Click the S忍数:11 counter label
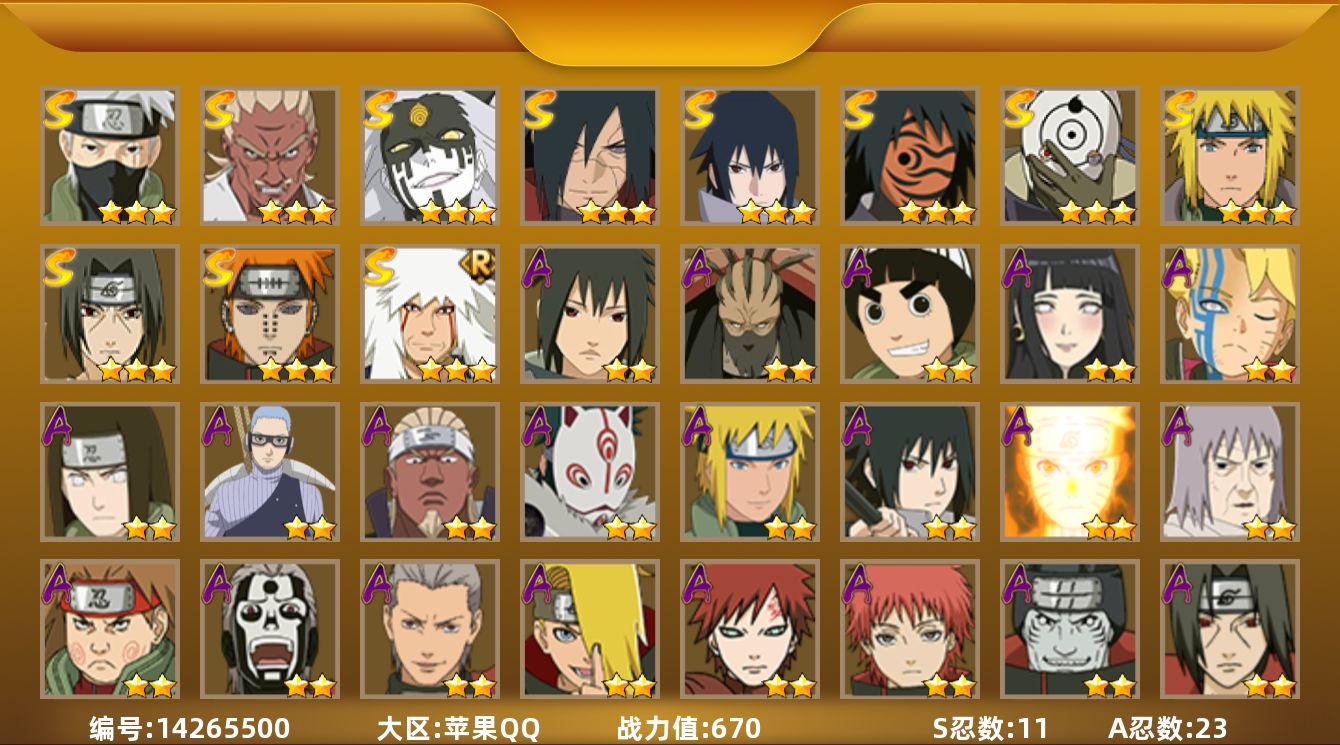The width and height of the screenshot is (1340, 745). (990, 728)
